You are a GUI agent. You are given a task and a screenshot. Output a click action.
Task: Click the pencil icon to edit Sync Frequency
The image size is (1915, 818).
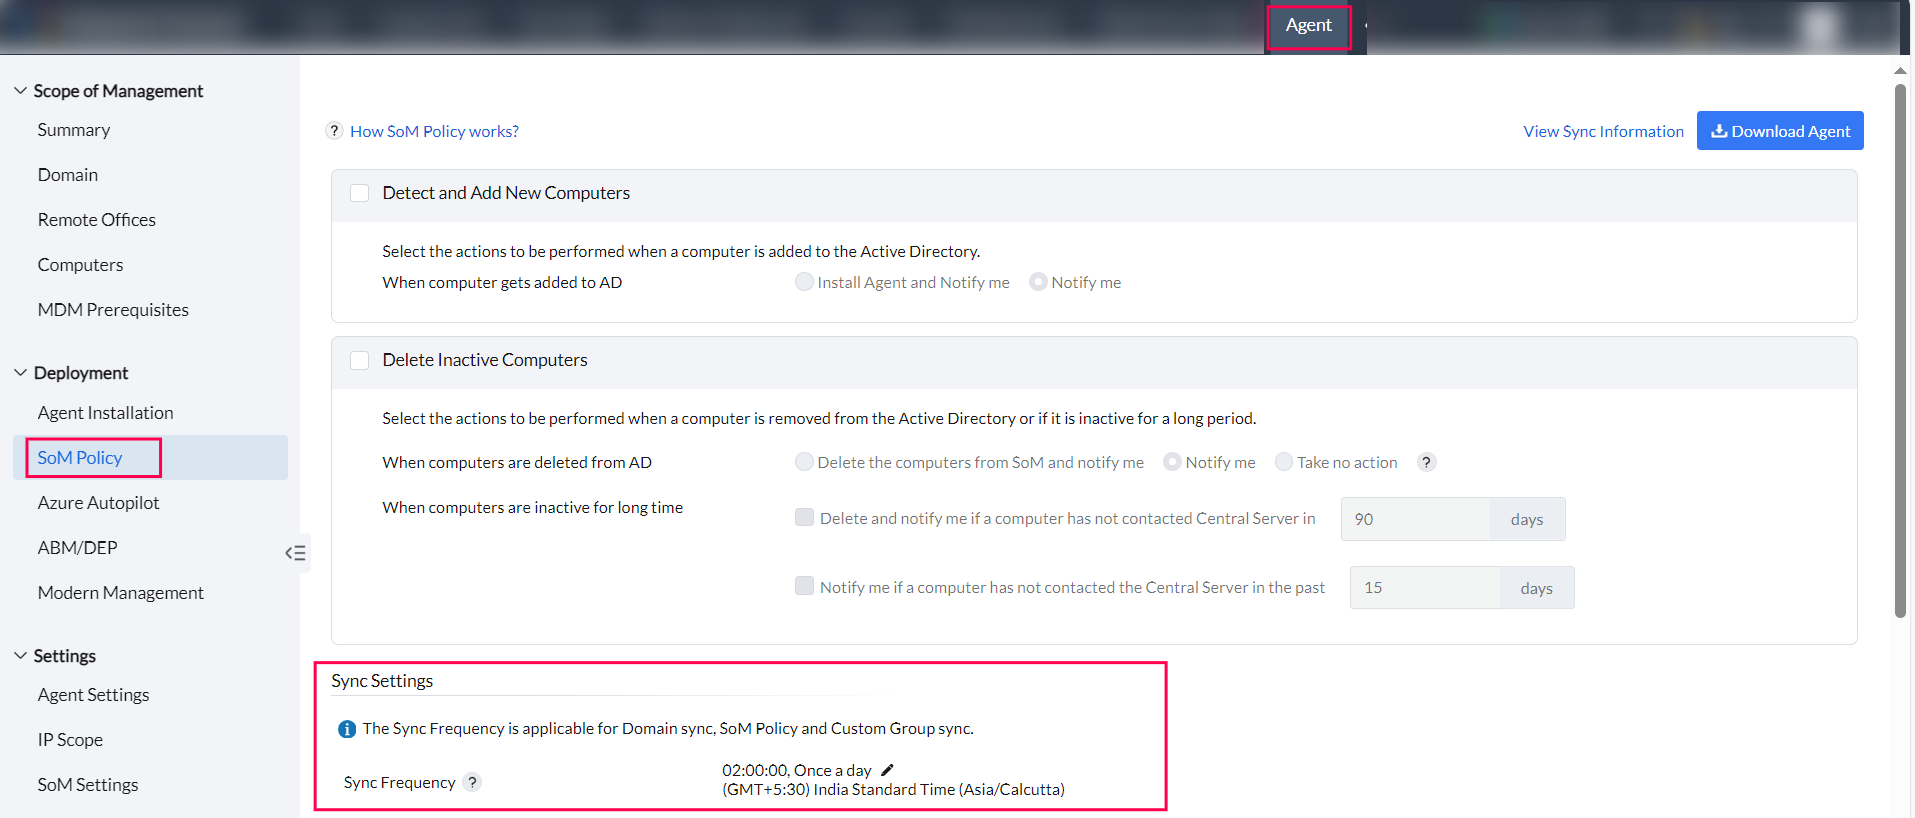pyautogui.click(x=887, y=770)
